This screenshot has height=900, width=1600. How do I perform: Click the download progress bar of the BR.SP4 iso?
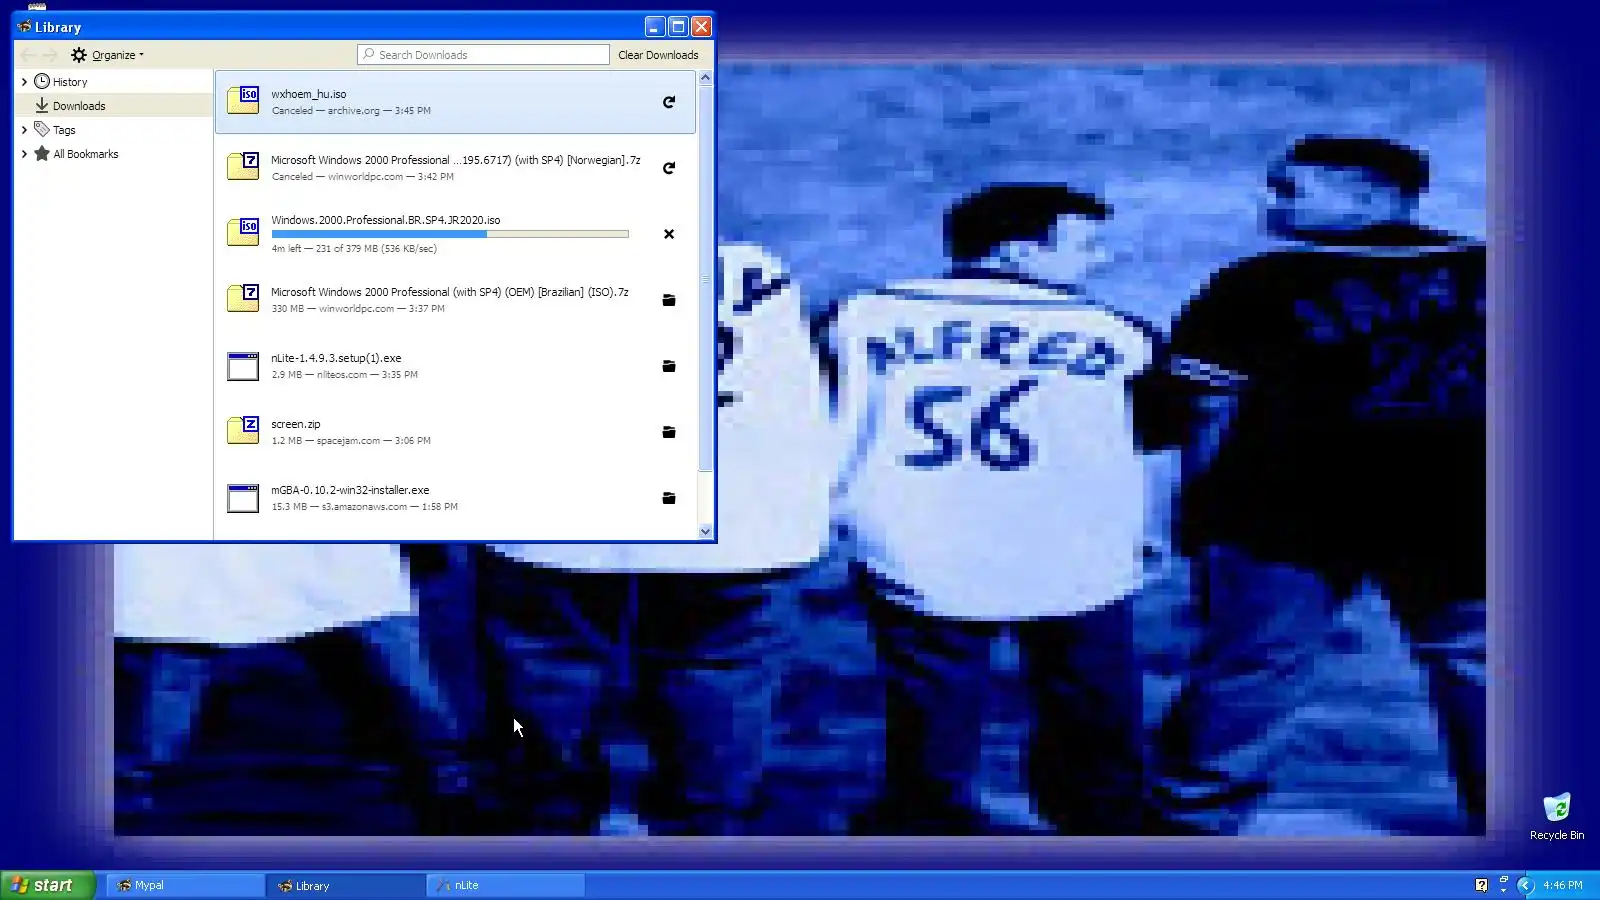tap(450, 234)
